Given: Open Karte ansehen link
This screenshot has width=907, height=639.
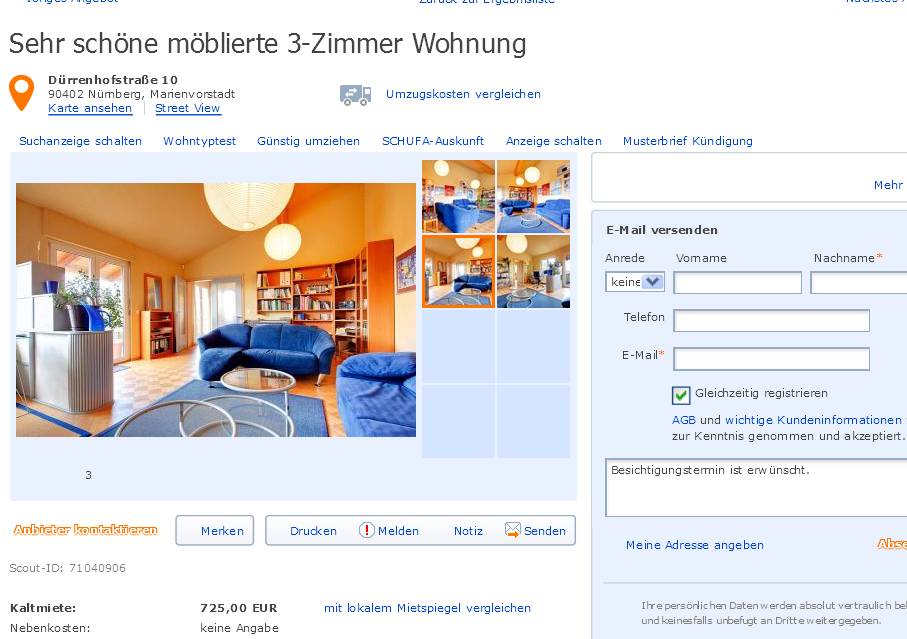Looking at the screenshot, I should (90, 108).
